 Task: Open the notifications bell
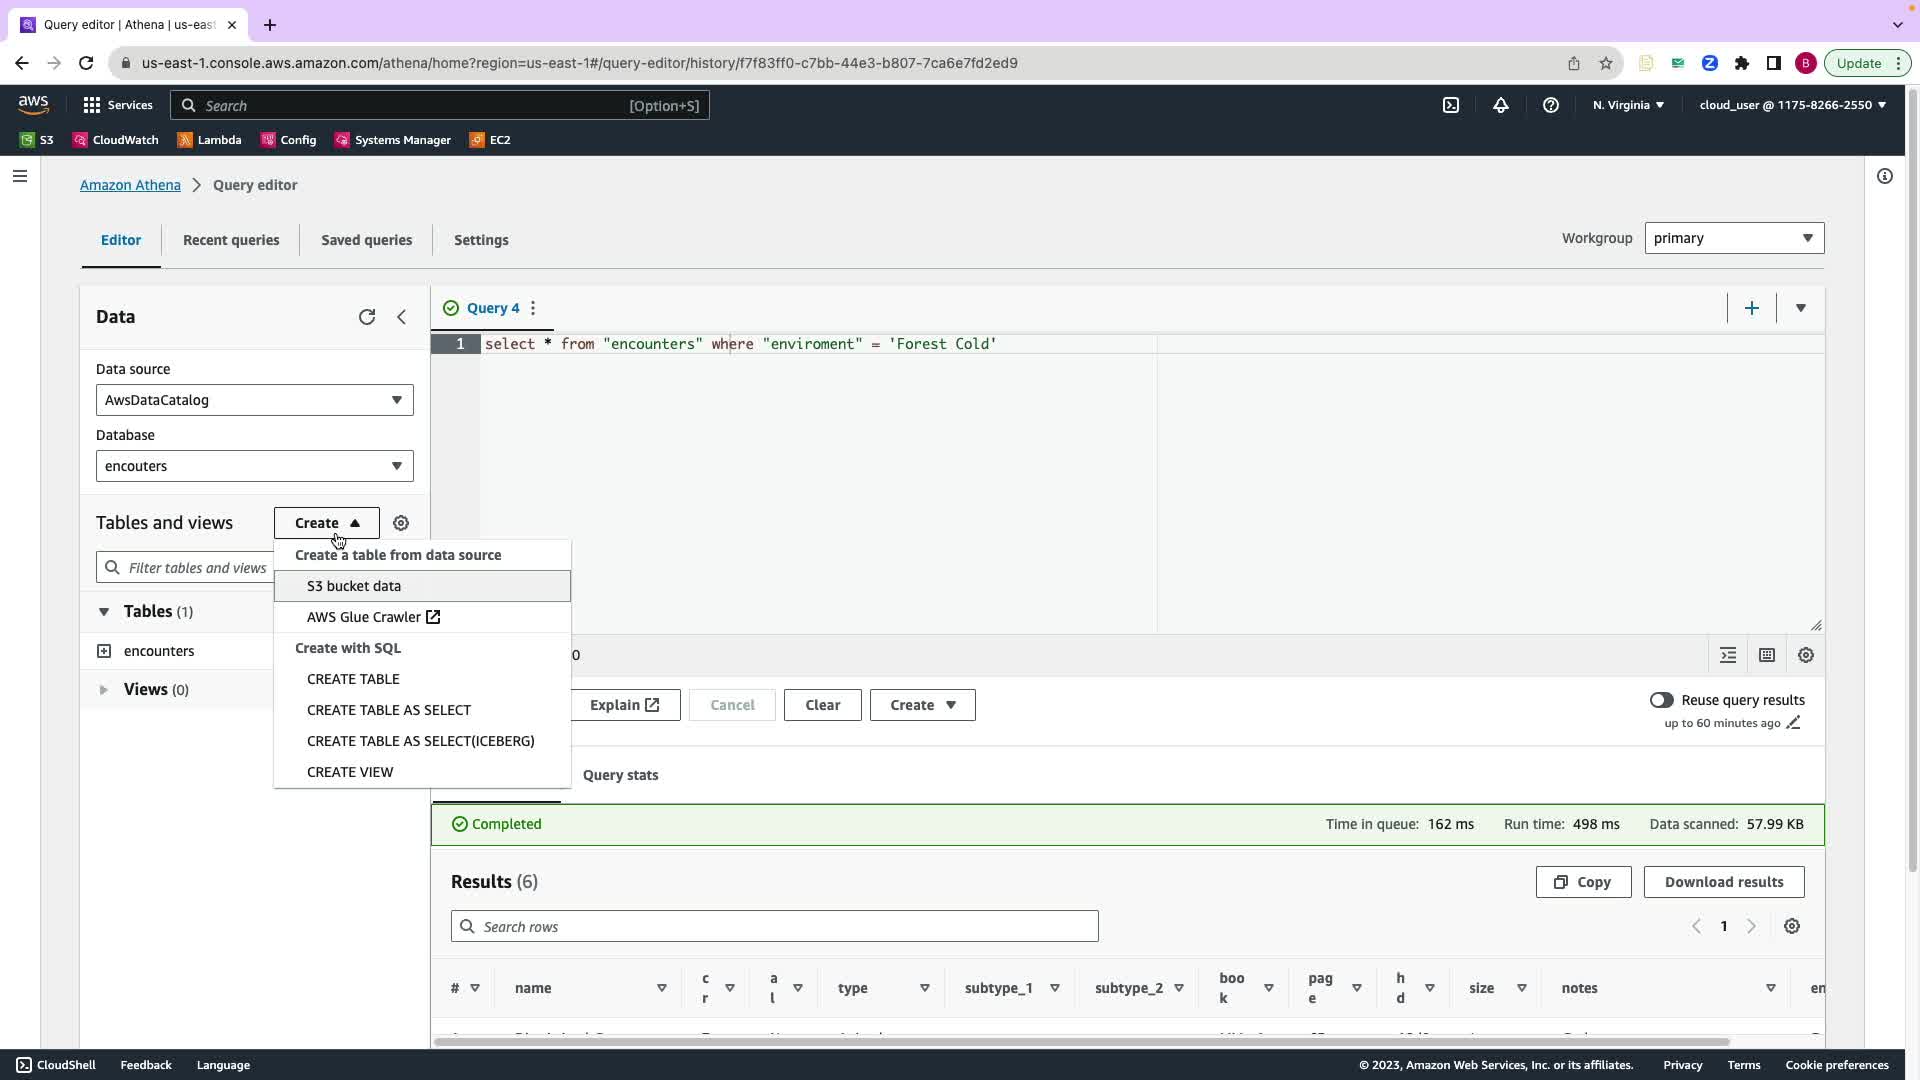pos(1501,105)
